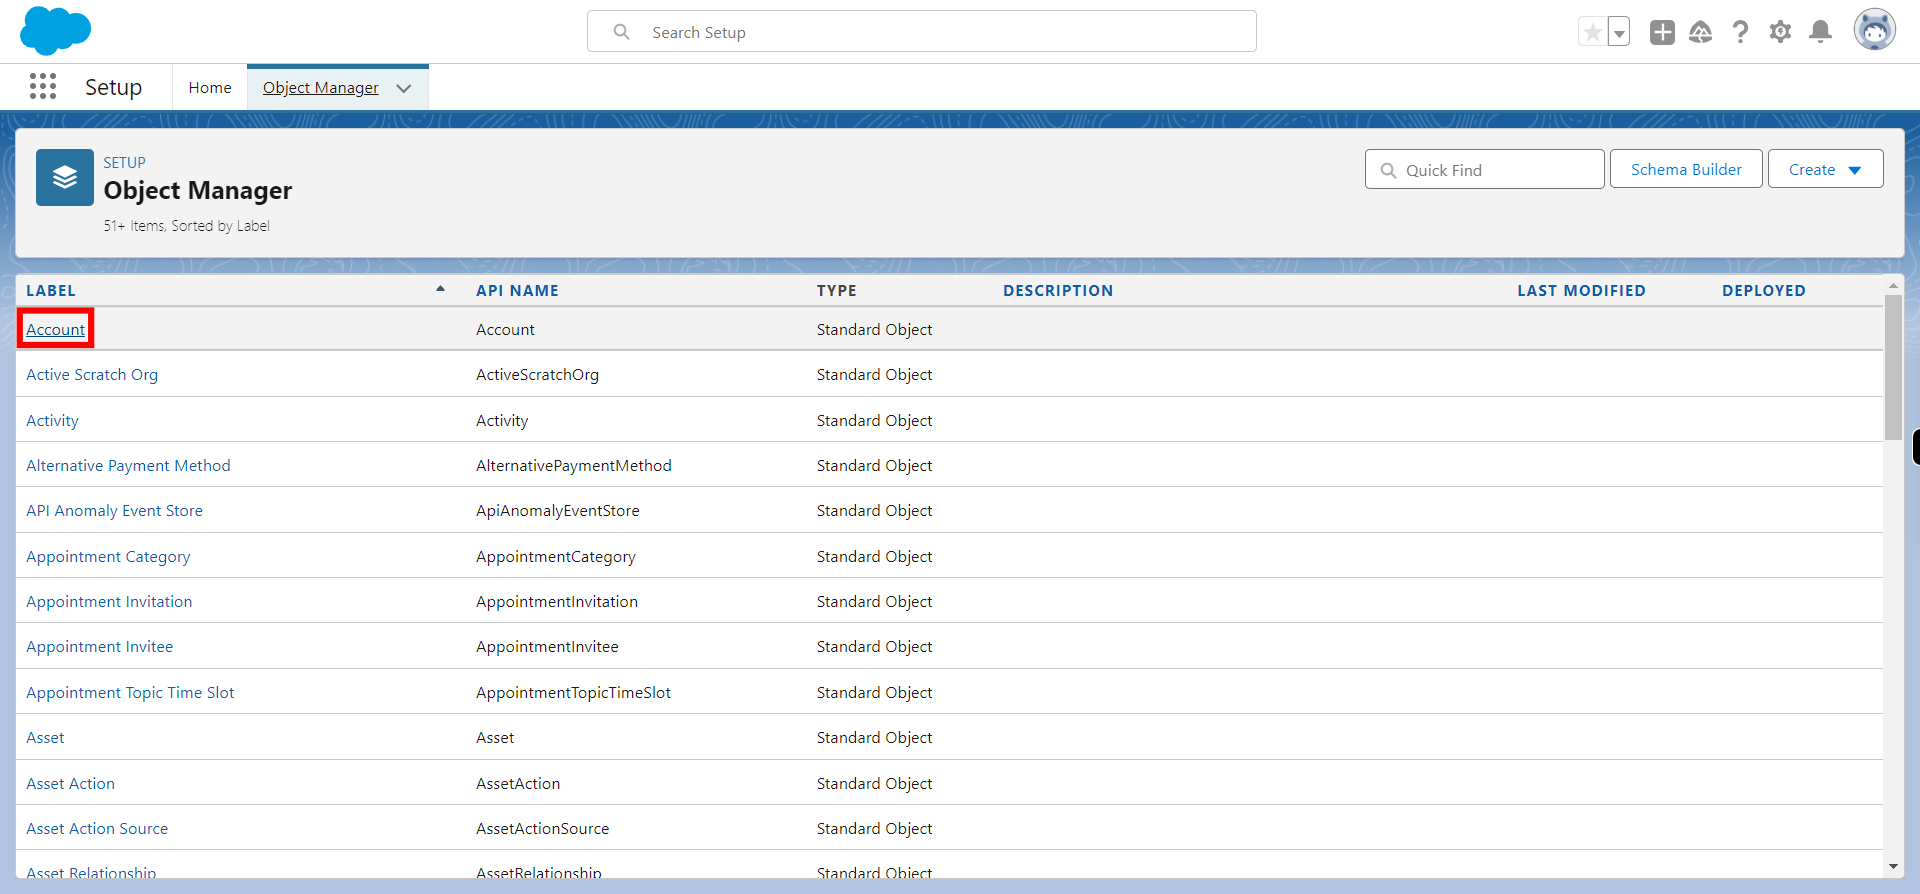This screenshot has height=894, width=1920.
Task: Open the Help question mark icon
Action: pos(1741,32)
